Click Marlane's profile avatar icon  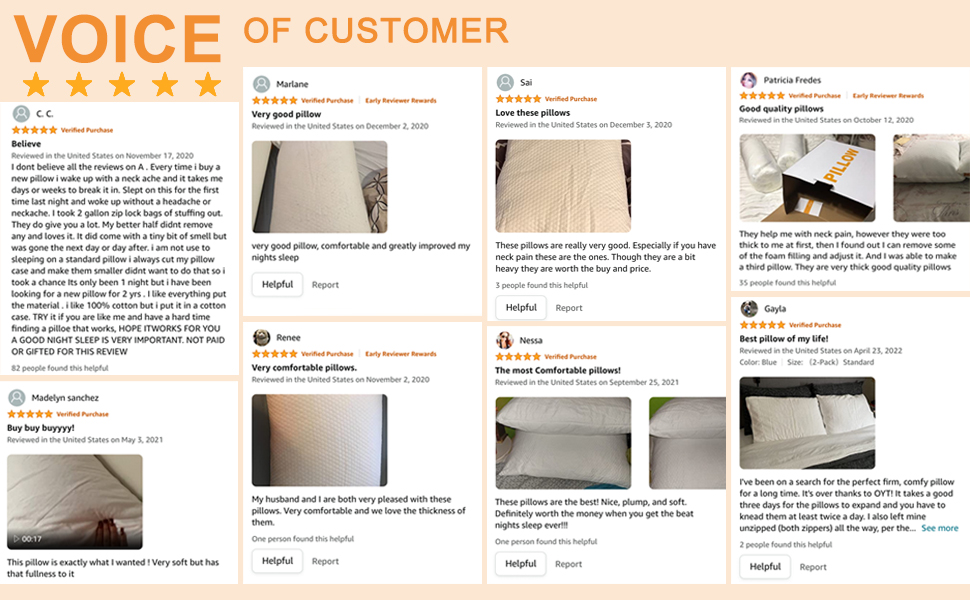tap(261, 84)
